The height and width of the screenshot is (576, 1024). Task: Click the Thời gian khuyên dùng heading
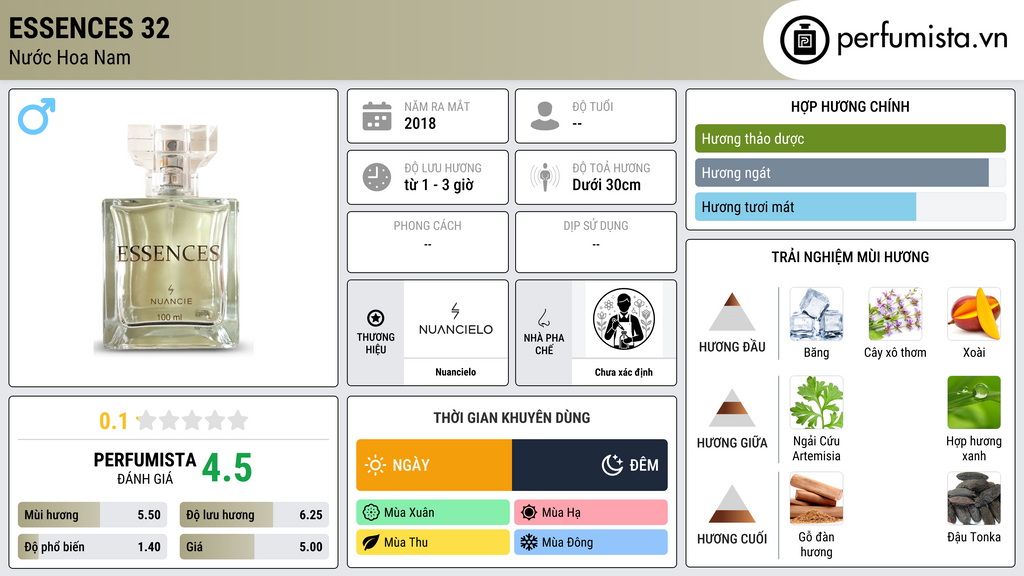(x=512, y=418)
